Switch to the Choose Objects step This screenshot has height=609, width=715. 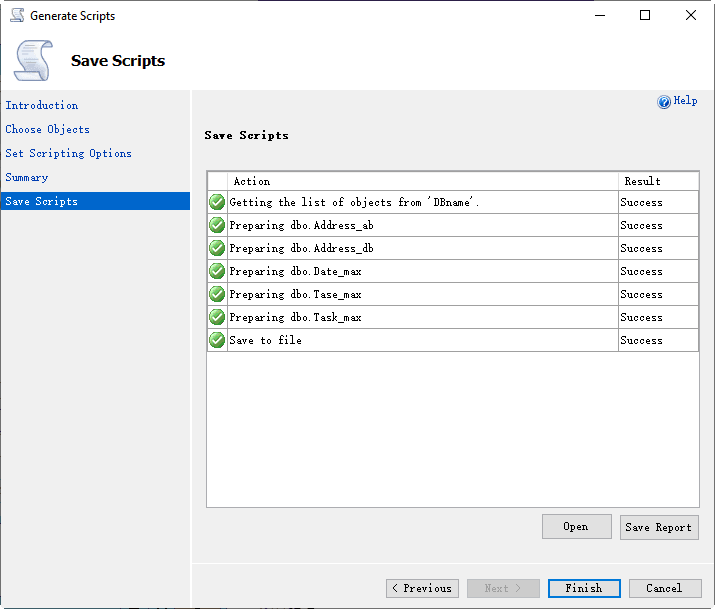pos(48,129)
